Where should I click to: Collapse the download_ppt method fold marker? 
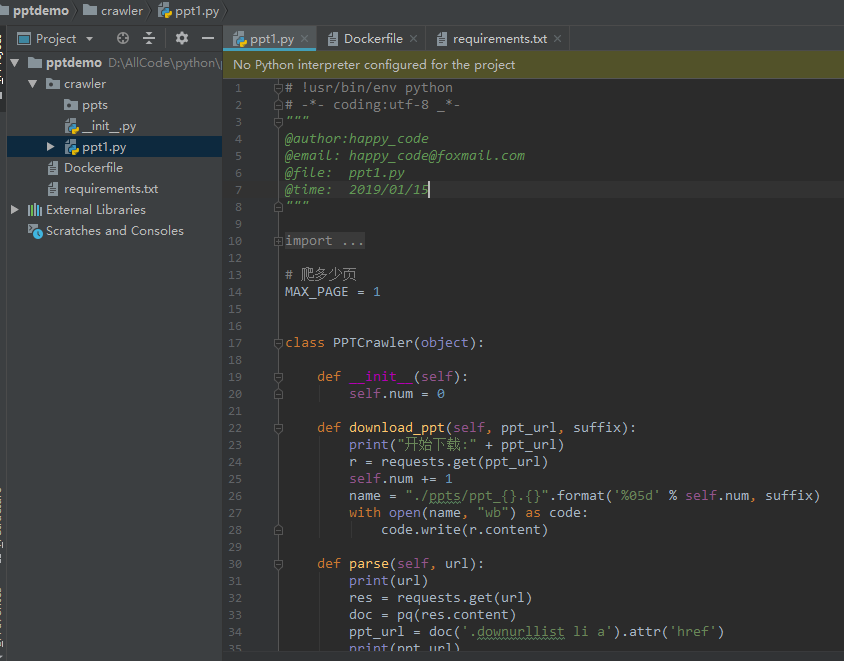(x=278, y=428)
